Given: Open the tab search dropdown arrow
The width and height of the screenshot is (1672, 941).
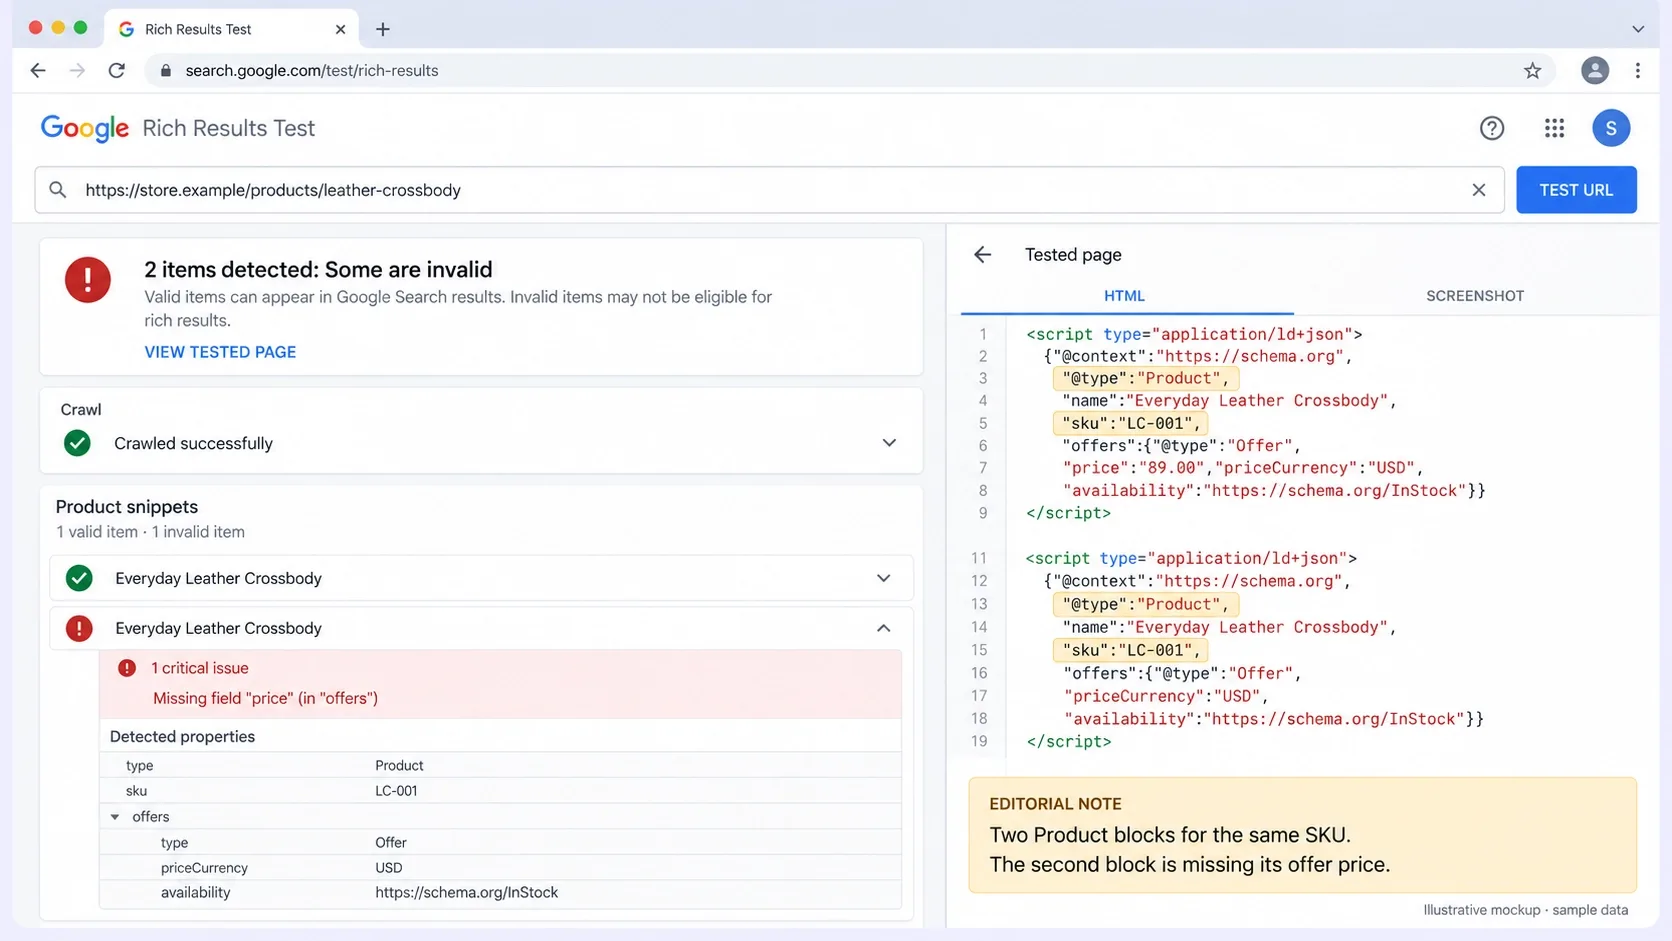Looking at the screenshot, I should (1638, 29).
